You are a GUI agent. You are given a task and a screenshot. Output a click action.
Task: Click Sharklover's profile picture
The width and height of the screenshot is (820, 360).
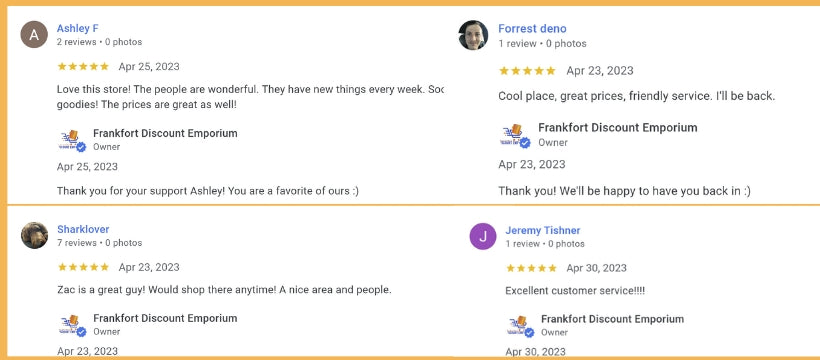pos(35,235)
